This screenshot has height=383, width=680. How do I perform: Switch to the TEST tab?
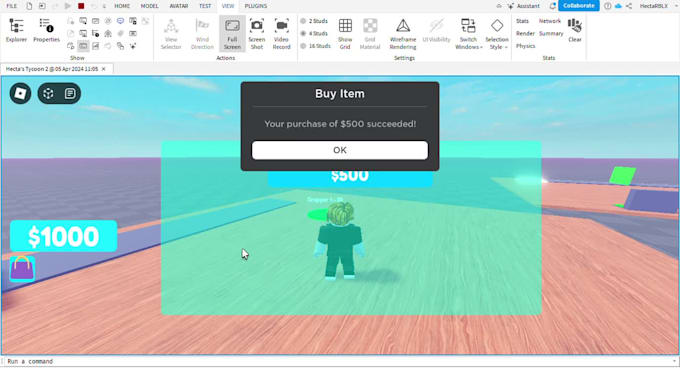(x=205, y=6)
